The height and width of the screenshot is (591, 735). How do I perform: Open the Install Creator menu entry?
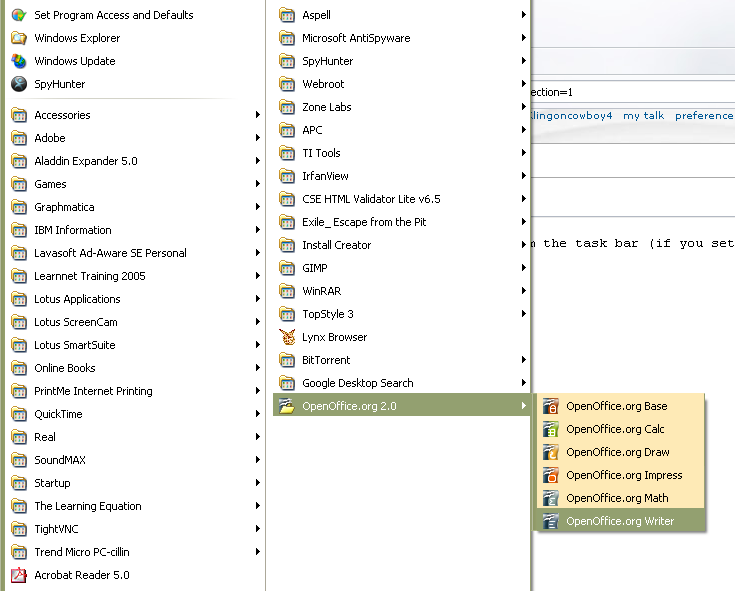[402, 245]
